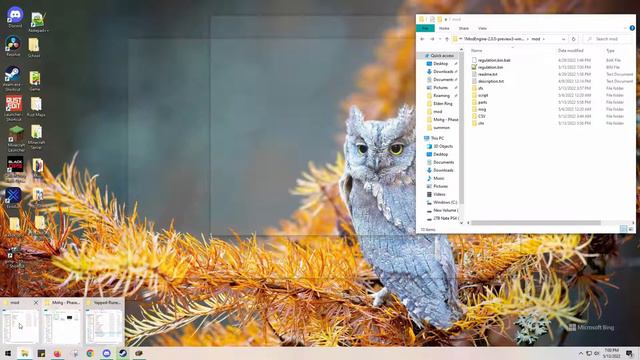Select the description.txt file
640x360 pixels.
point(491,81)
